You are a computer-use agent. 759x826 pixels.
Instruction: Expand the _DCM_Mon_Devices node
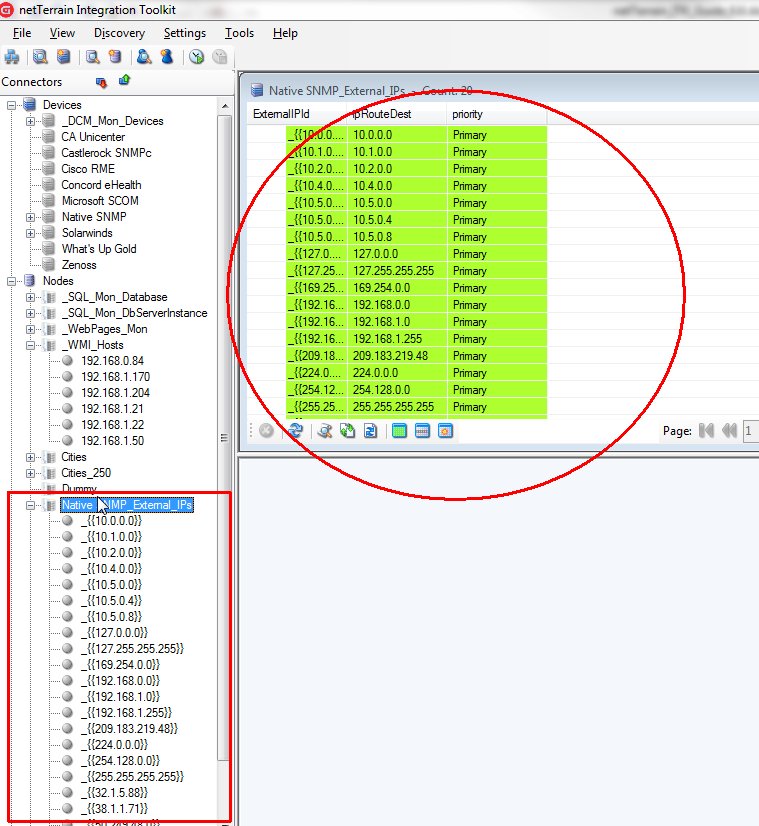point(31,121)
